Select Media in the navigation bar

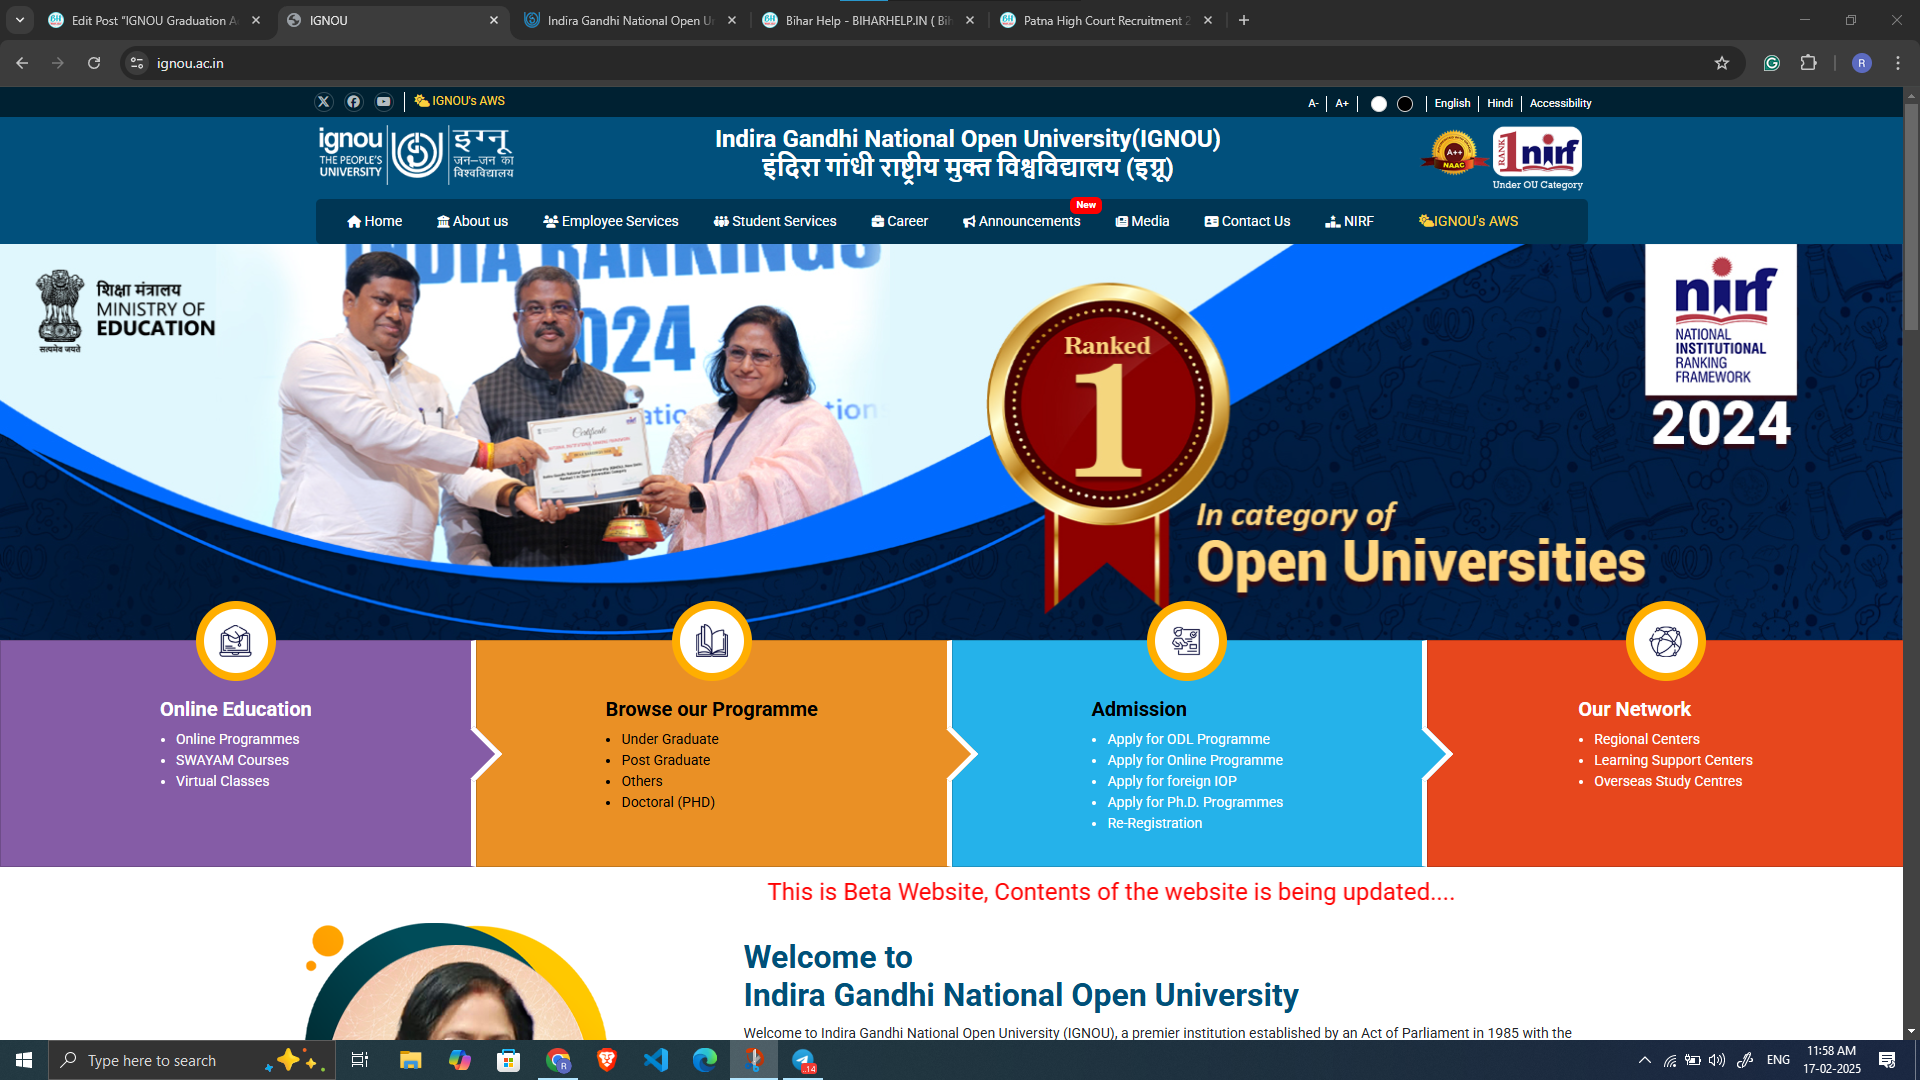click(1142, 221)
